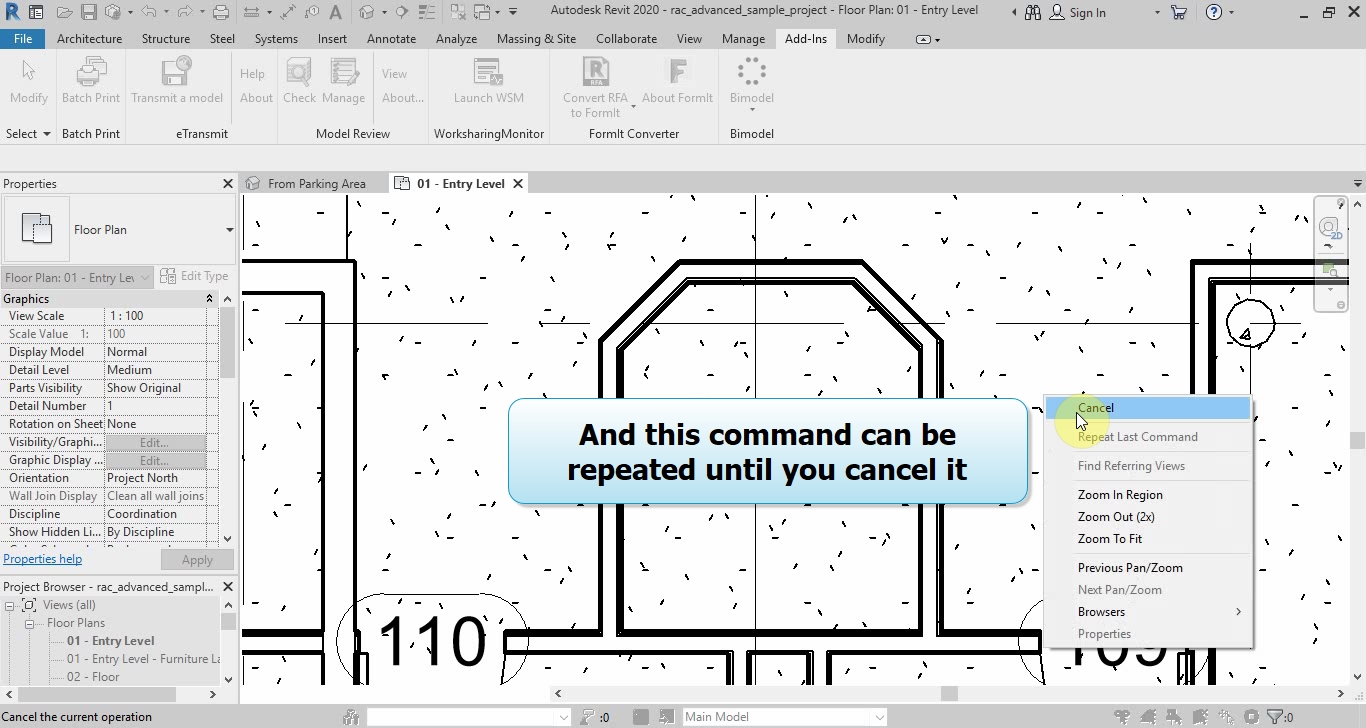Close the Properties palette
Screen dimensions: 1366x728
pyautogui.click(x=228, y=184)
